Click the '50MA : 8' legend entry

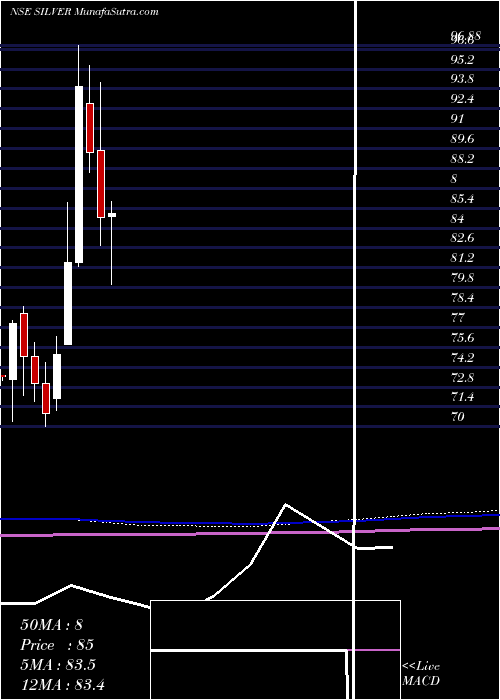52,625
